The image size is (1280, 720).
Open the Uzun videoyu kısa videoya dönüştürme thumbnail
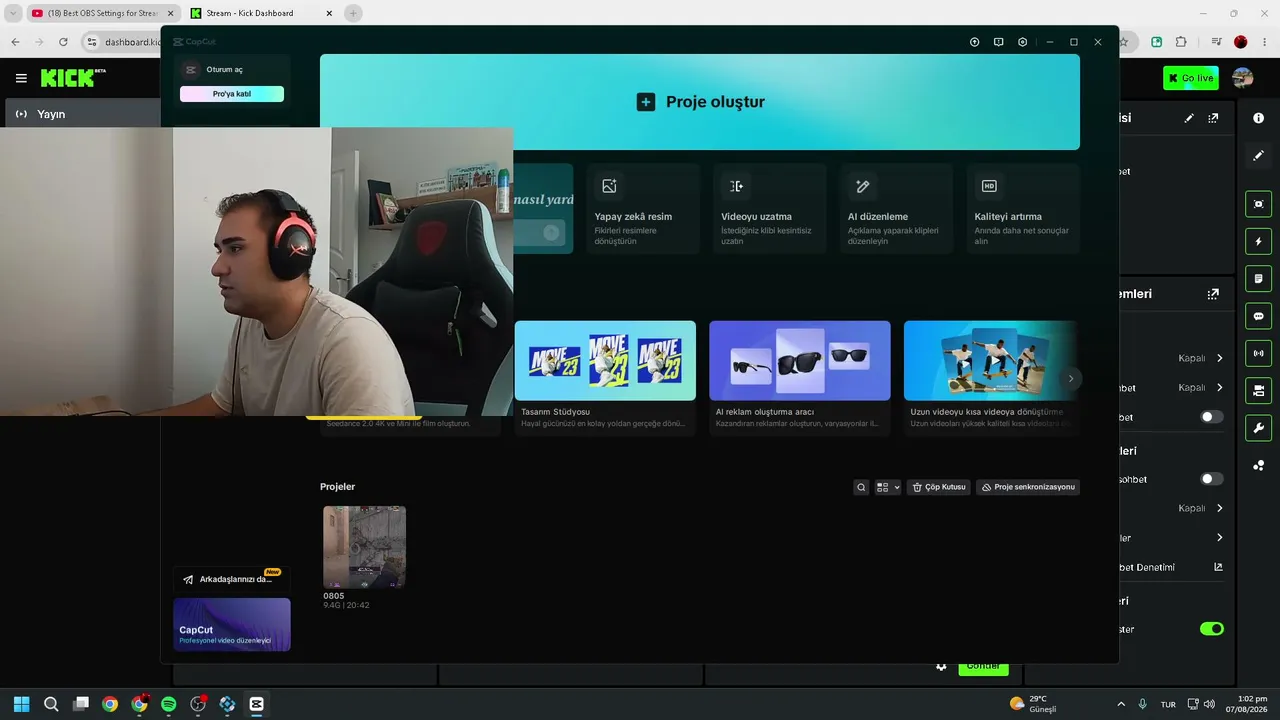[990, 360]
